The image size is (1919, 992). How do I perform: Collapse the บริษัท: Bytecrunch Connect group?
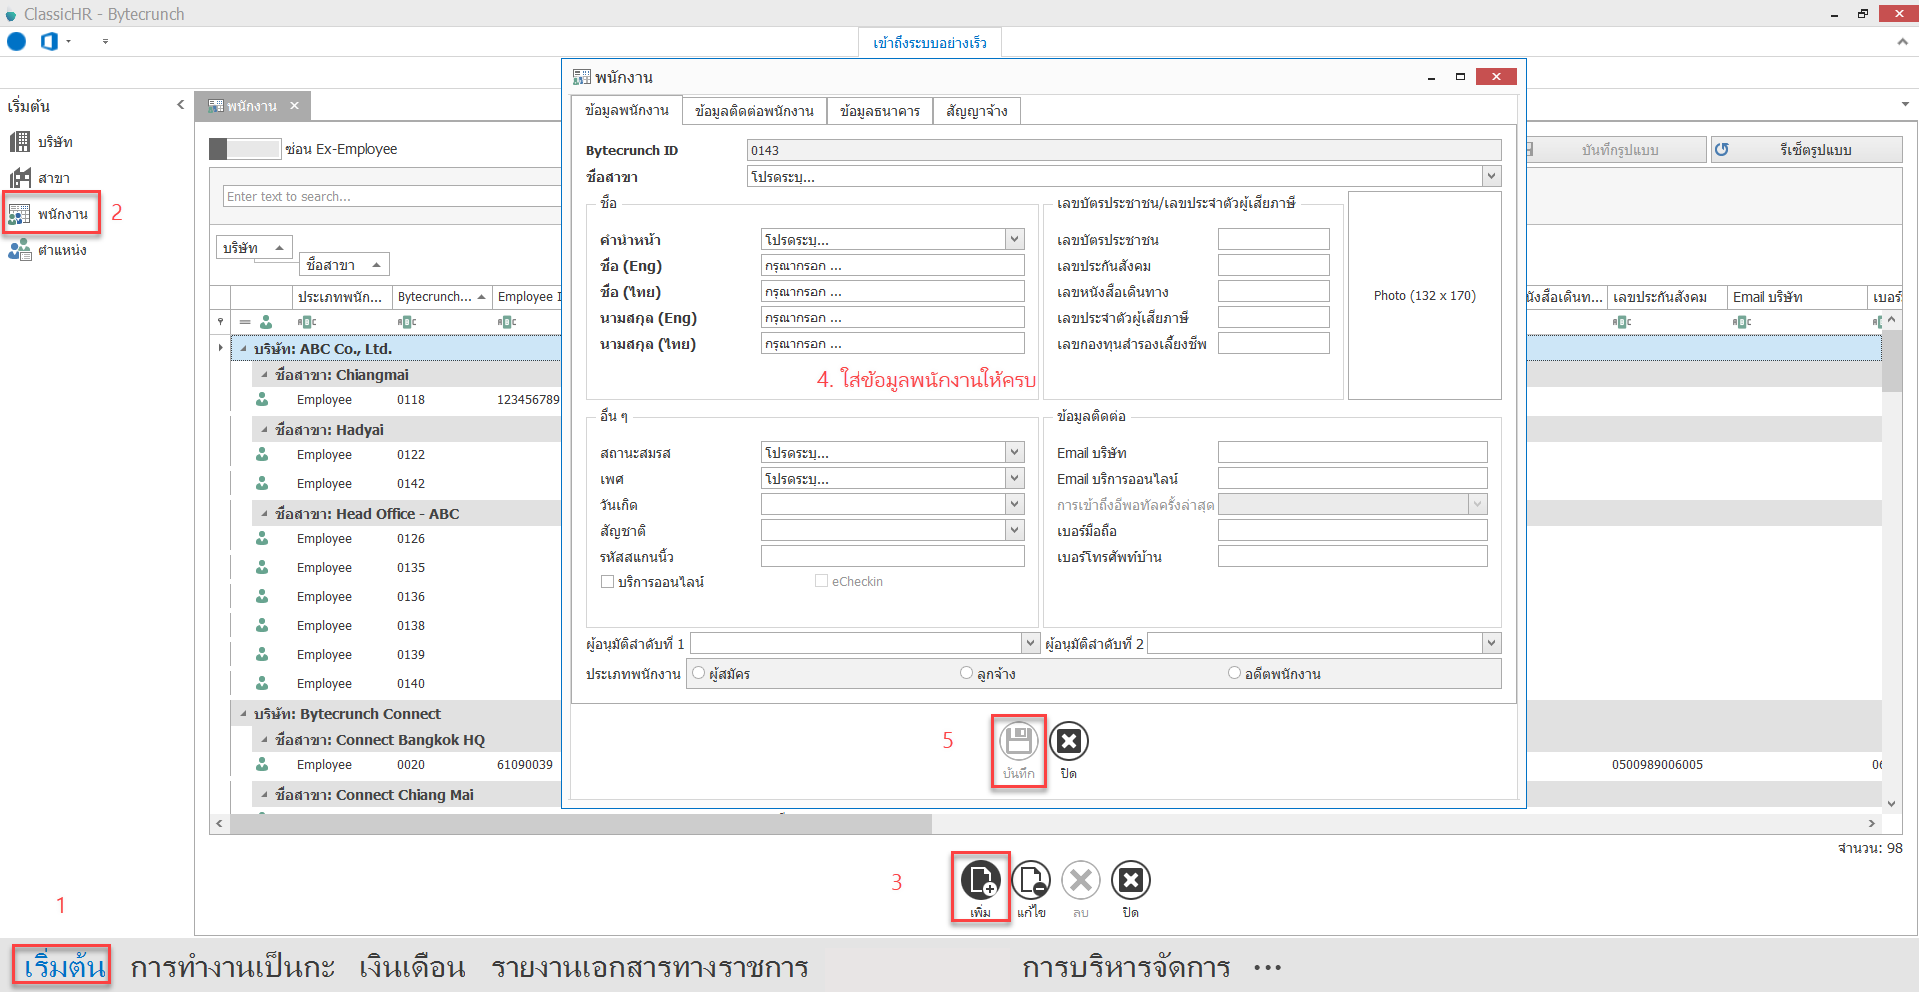point(243,714)
